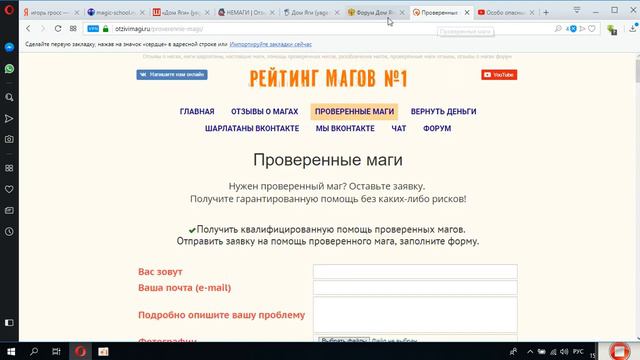
Task: Close the 'Проверенные' active tab
Action: point(467,13)
